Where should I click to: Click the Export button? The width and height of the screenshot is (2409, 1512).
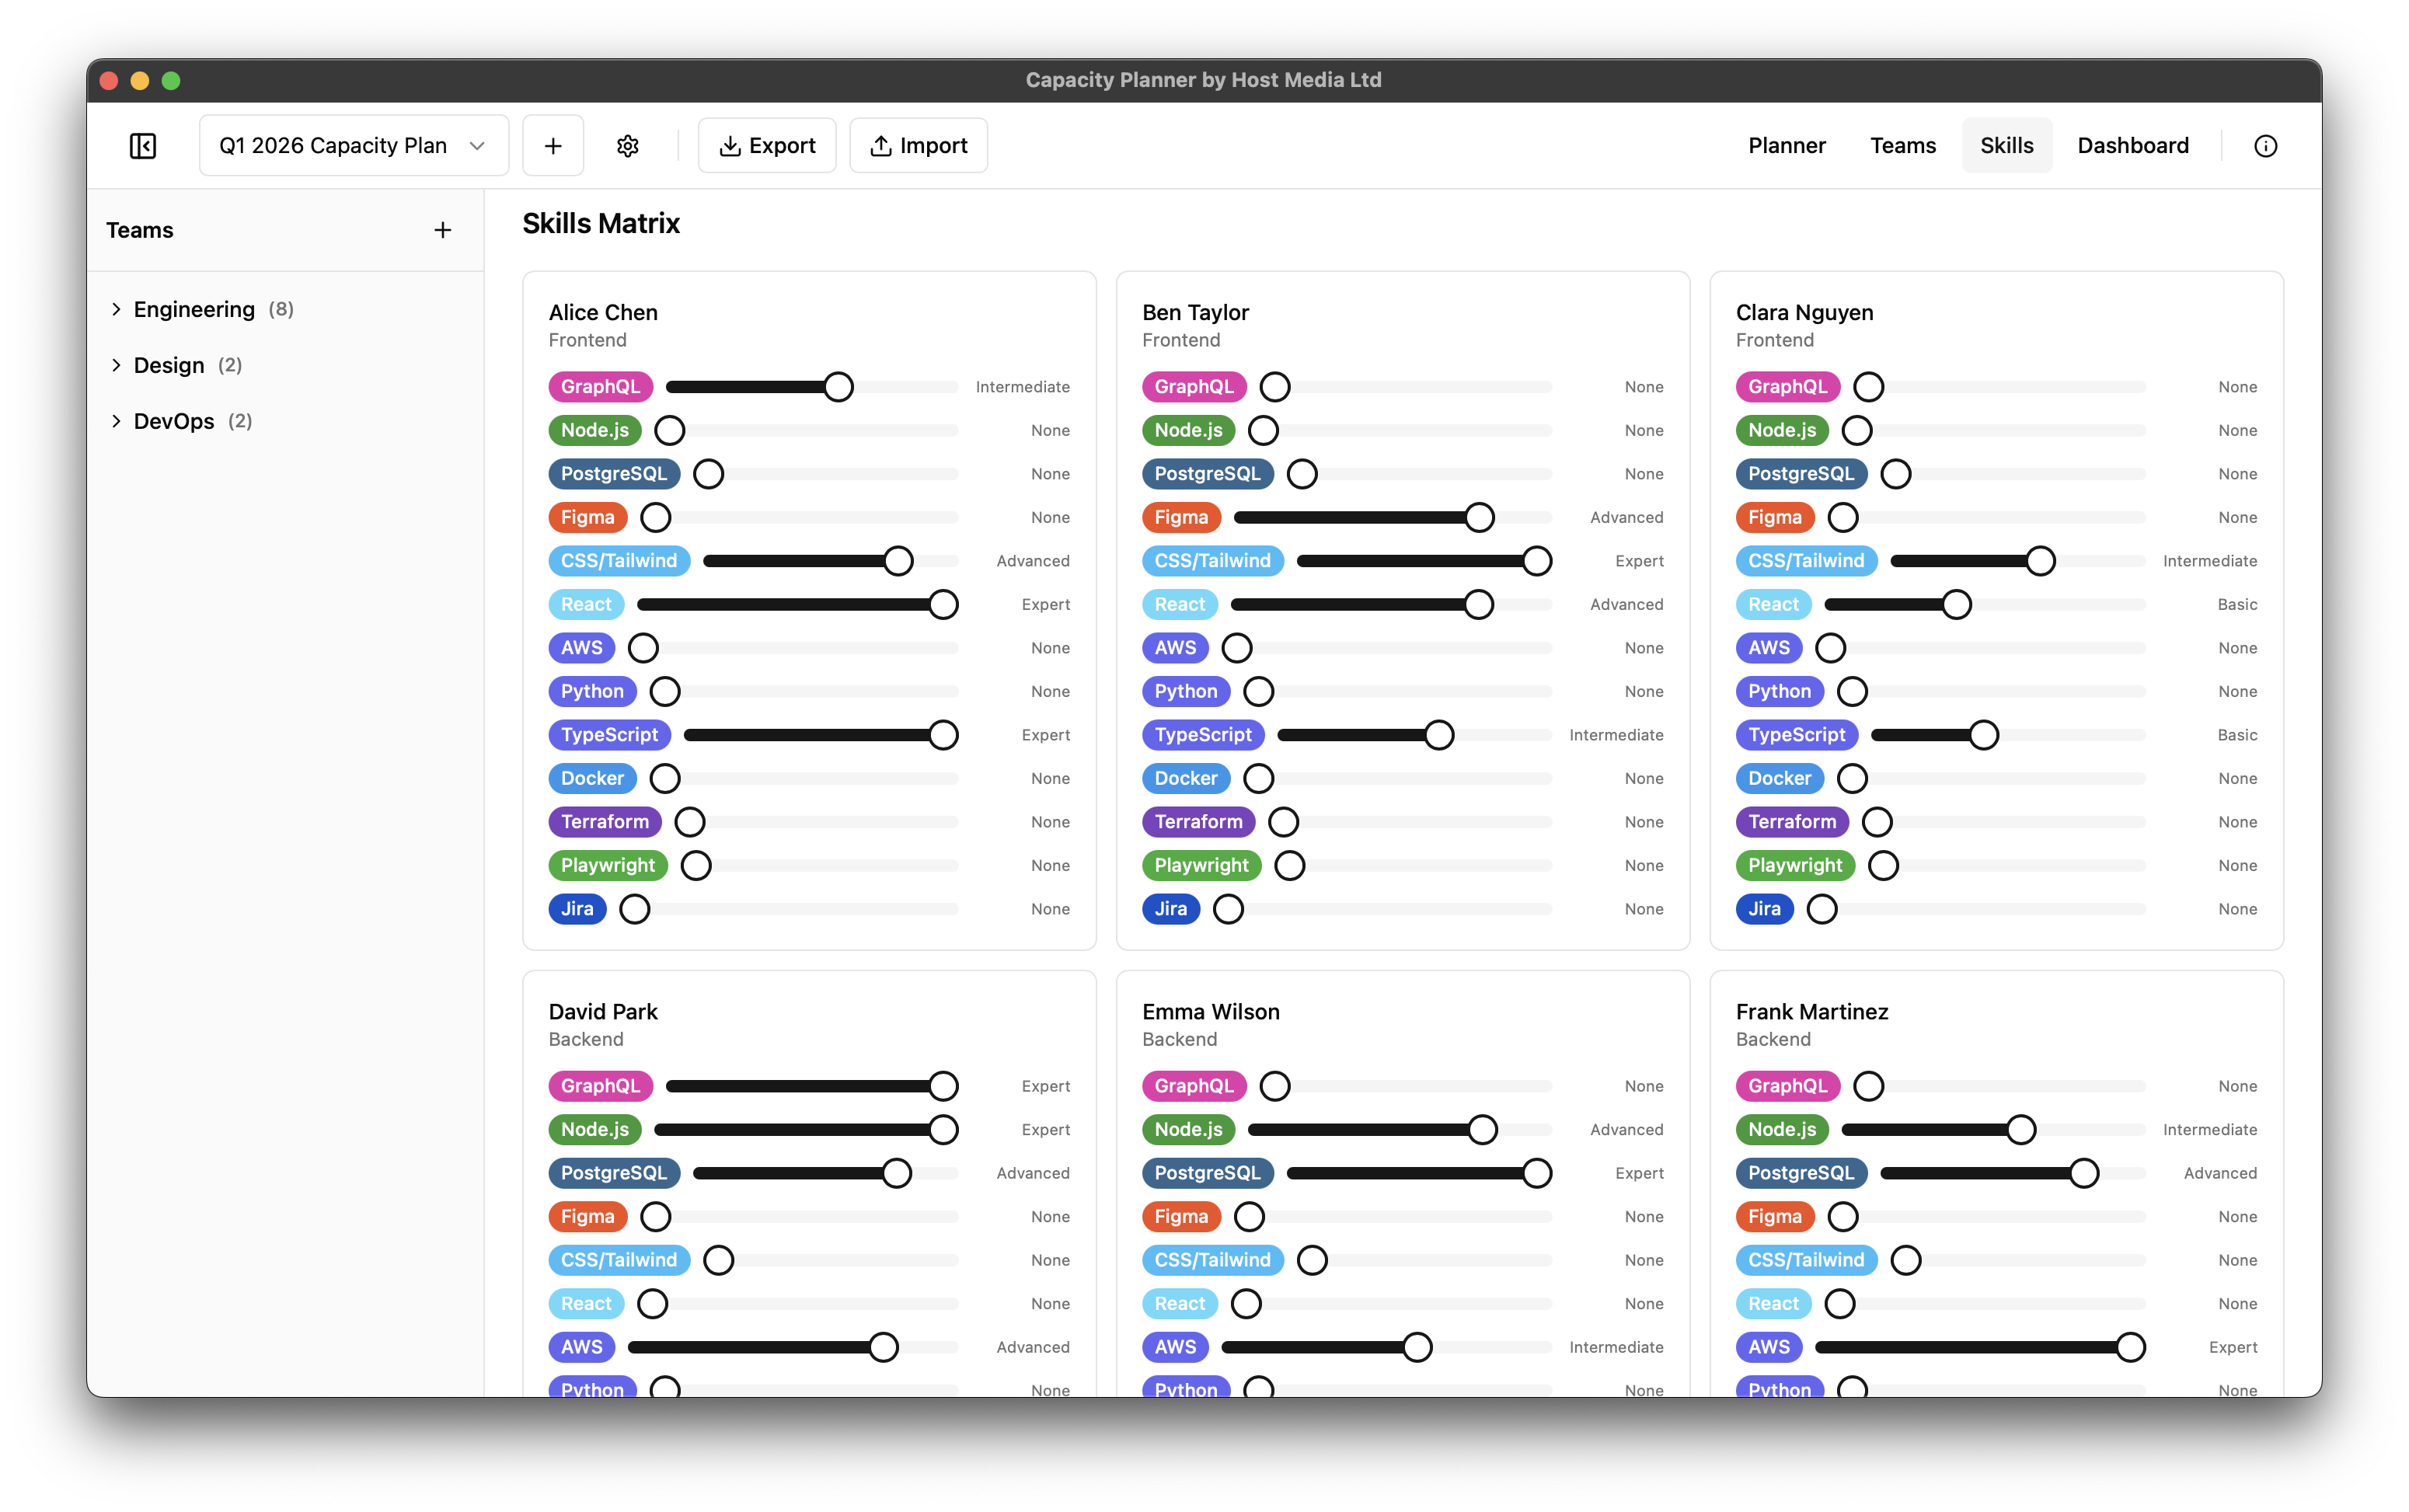click(x=767, y=146)
